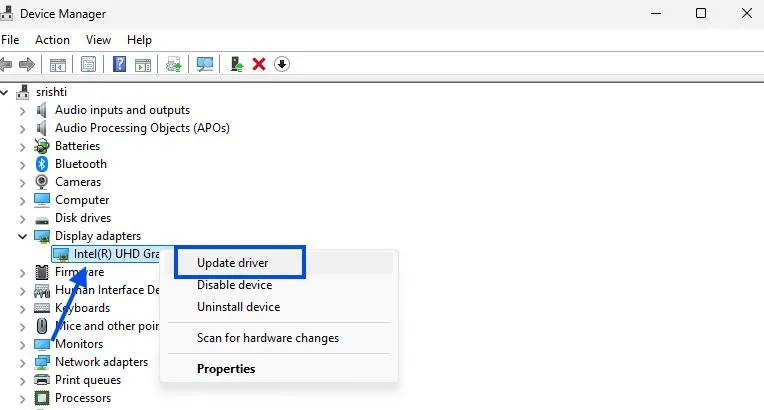Open the Help menu

pos(139,40)
